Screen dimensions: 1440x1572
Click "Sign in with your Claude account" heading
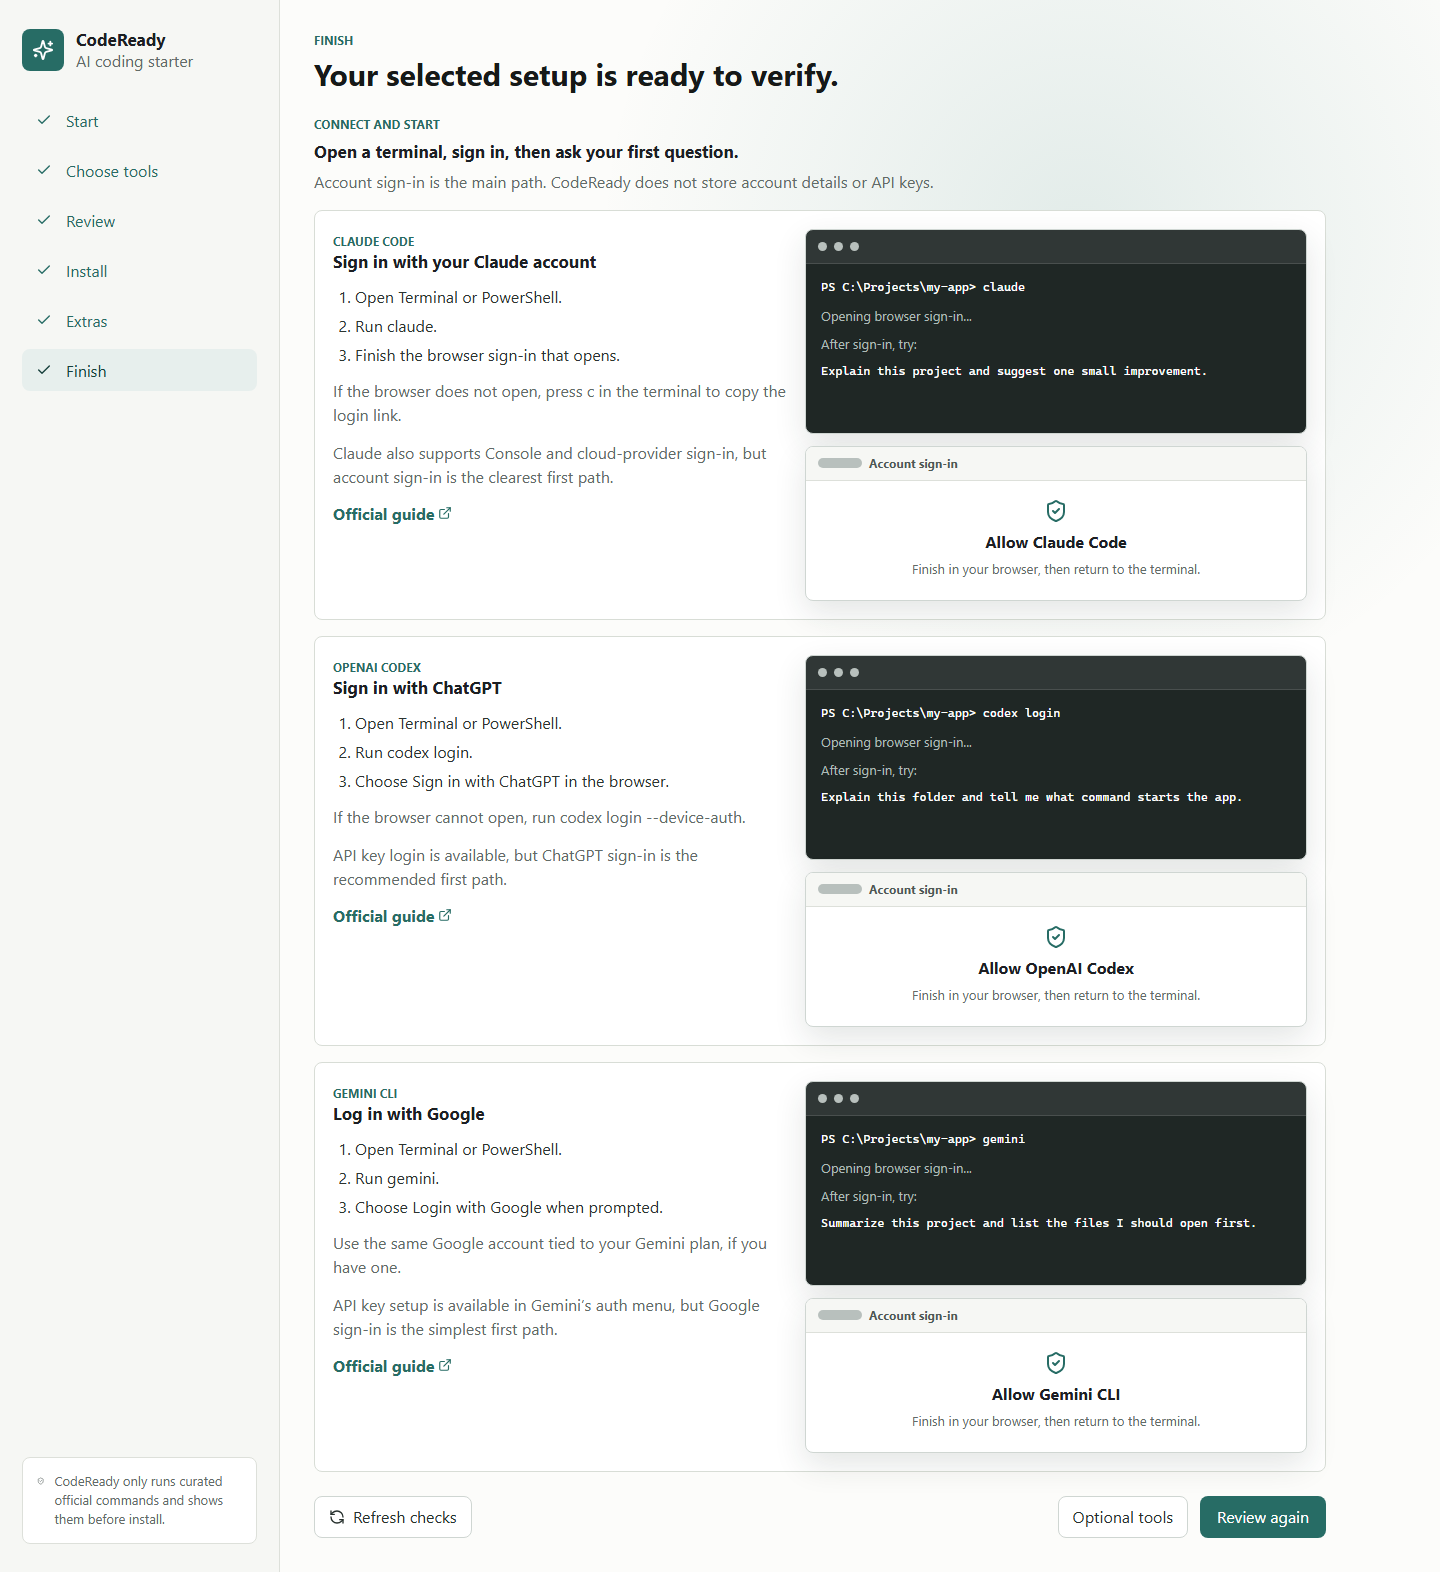(464, 262)
